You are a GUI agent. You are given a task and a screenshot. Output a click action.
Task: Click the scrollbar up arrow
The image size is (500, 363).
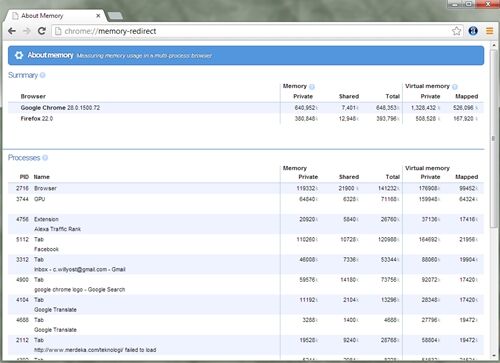point(493,45)
